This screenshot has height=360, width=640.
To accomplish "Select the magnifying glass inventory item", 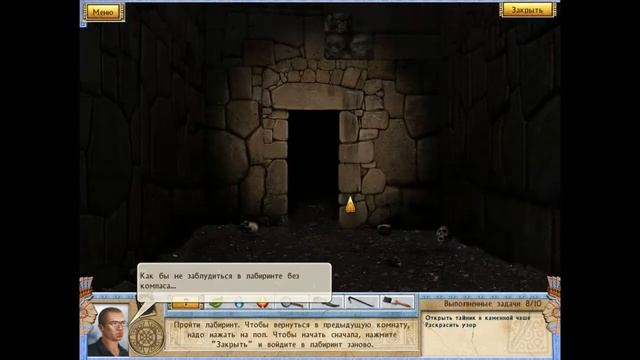I will coord(291,303).
